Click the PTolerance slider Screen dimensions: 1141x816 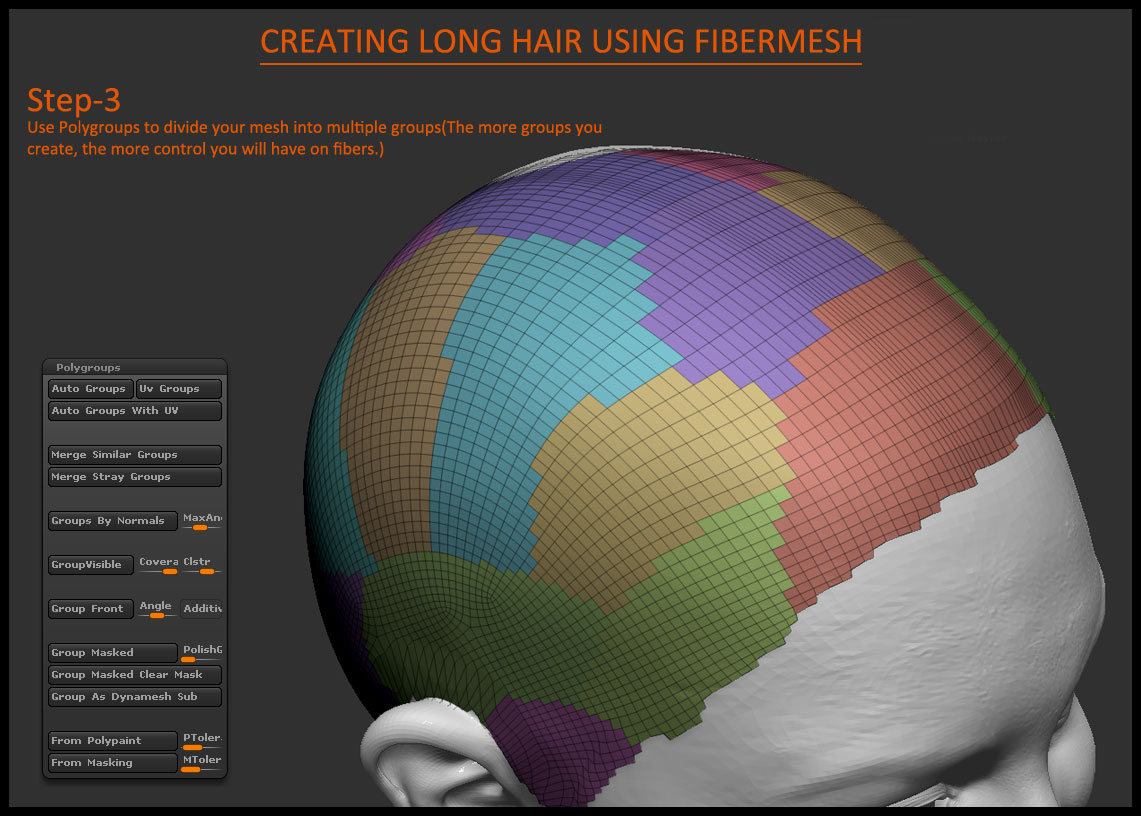click(201, 741)
